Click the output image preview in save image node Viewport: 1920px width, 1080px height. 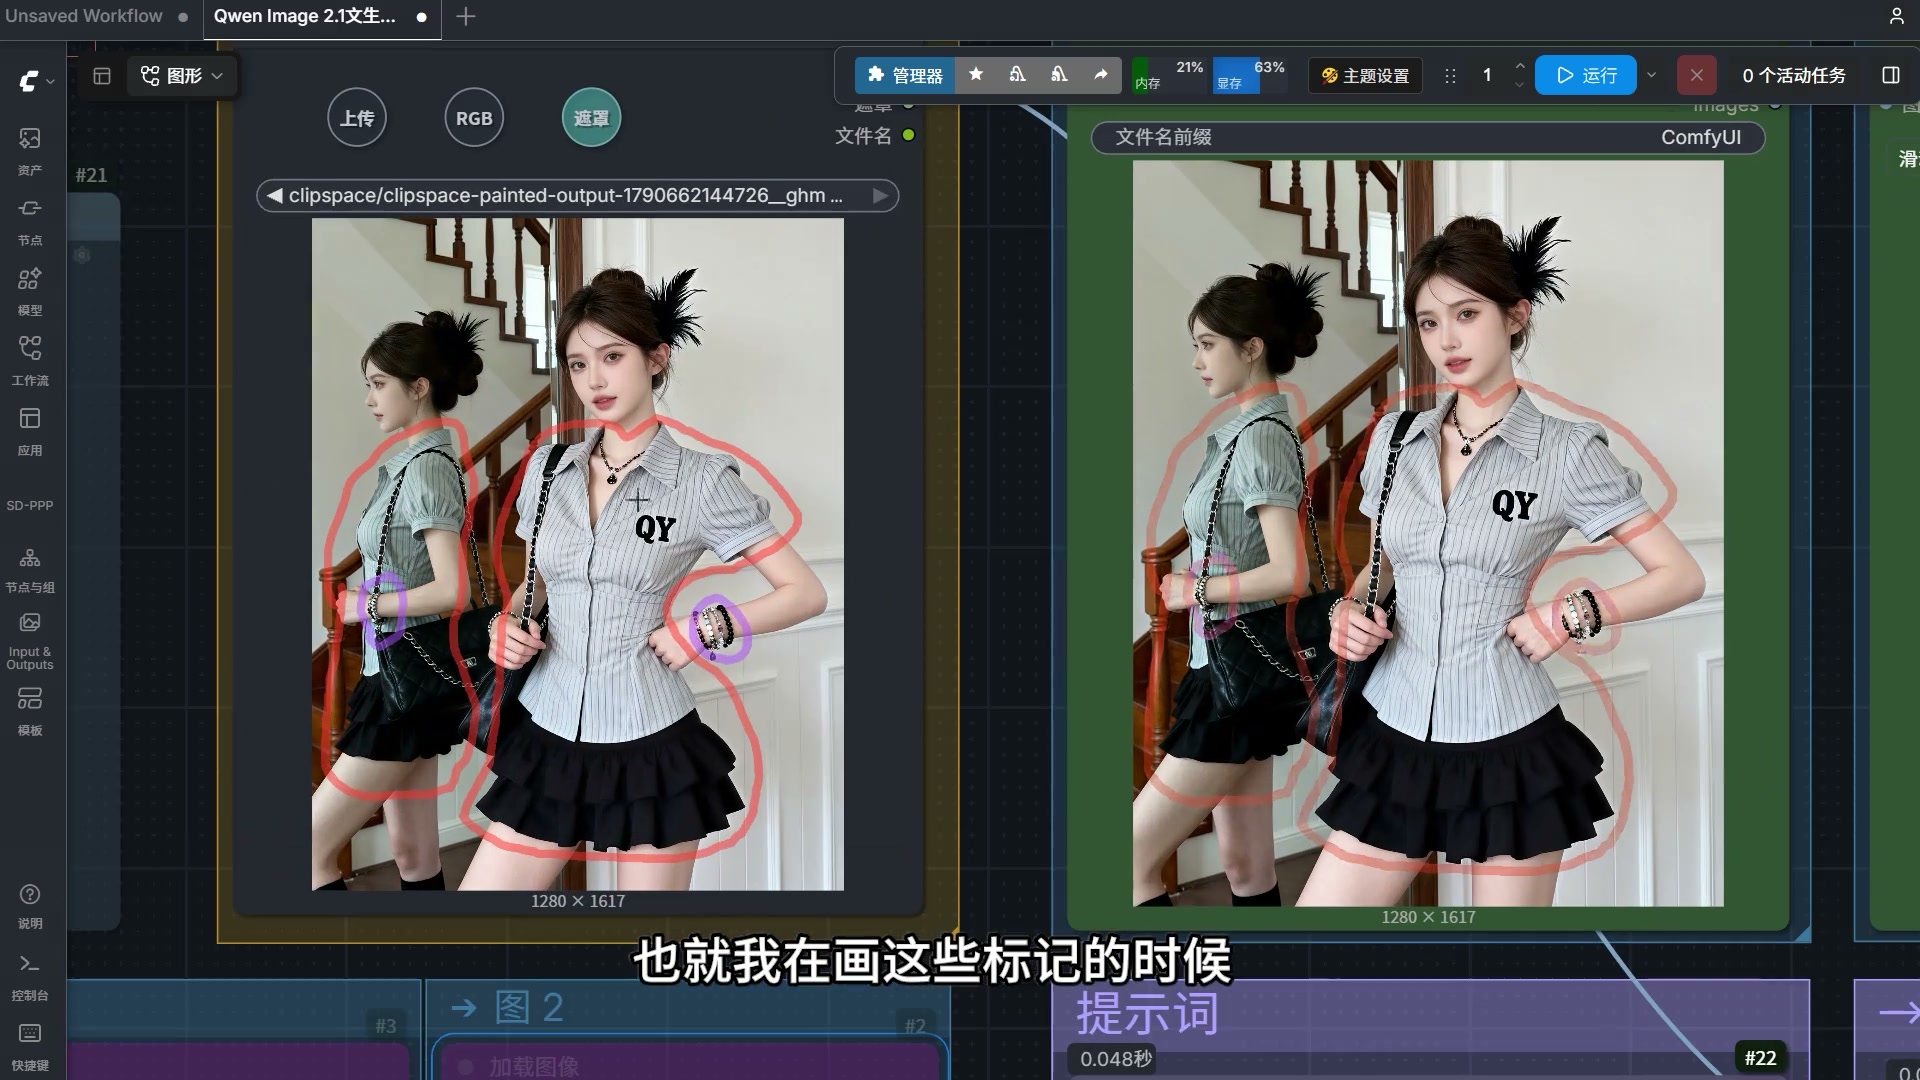click(1427, 533)
